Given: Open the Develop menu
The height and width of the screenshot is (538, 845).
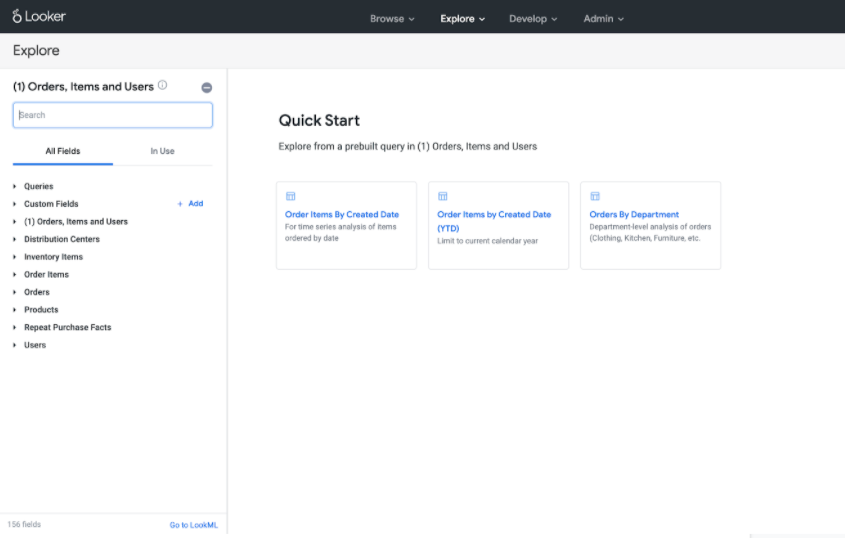Looking at the screenshot, I should 533,18.
